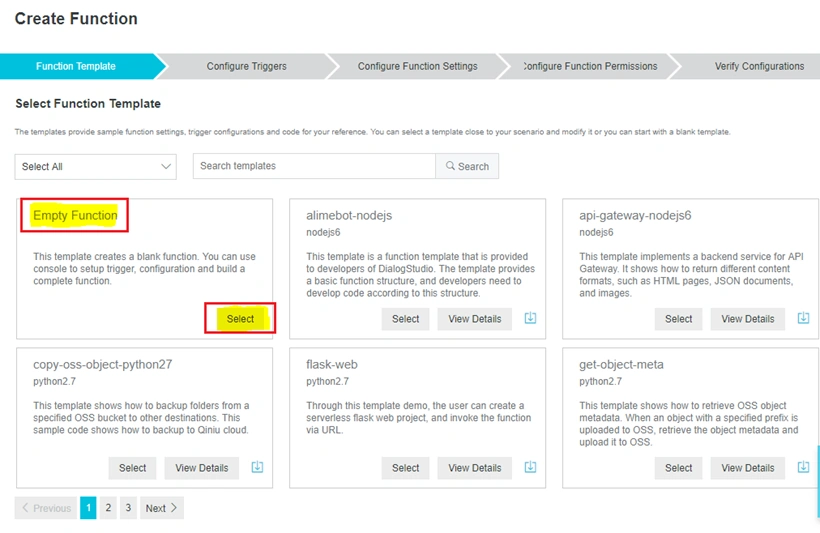Click the copy-oss-object-python27 title

point(102,365)
